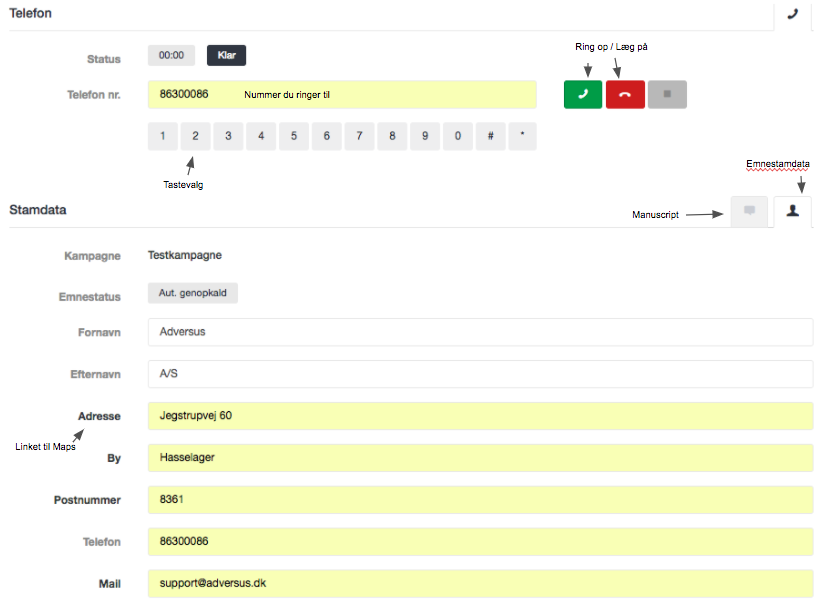This screenshot has height=610, width=836.
Task: Click the Stamdata section heading
Action: coord(38,210)
